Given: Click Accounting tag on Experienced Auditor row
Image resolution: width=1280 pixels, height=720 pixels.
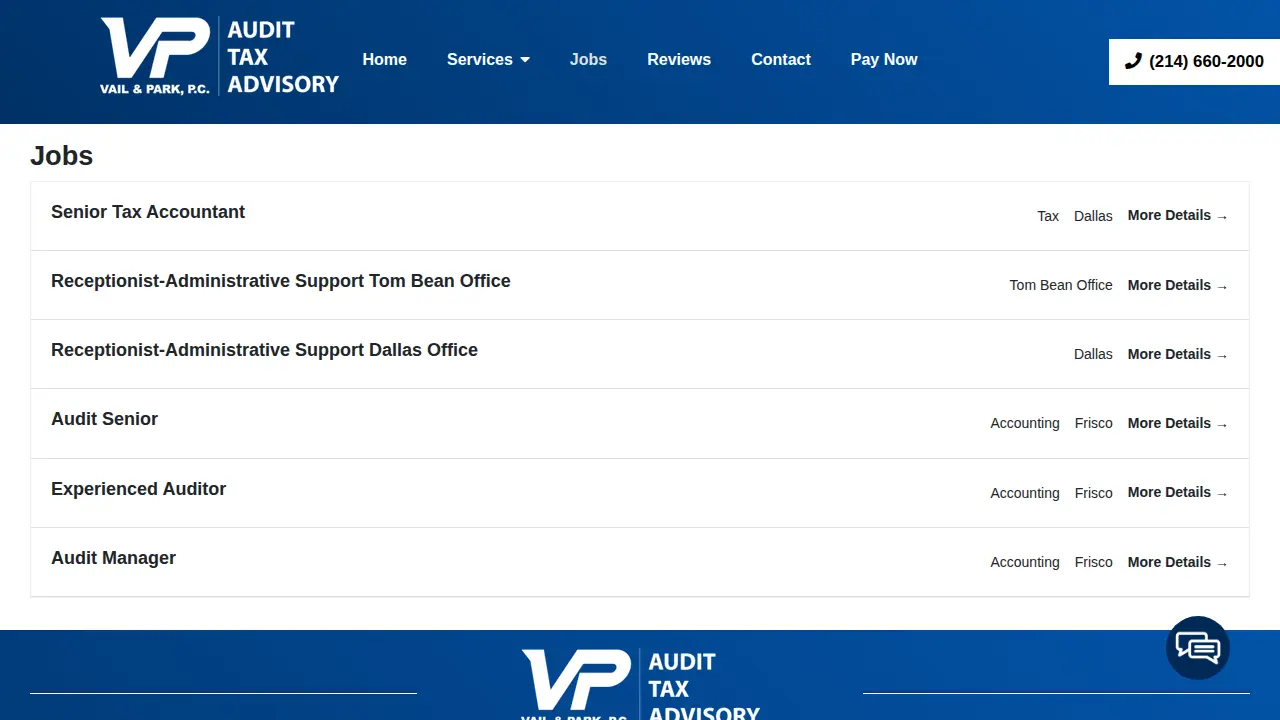Looking at the screenshot, I should (x=1025, y=493).
